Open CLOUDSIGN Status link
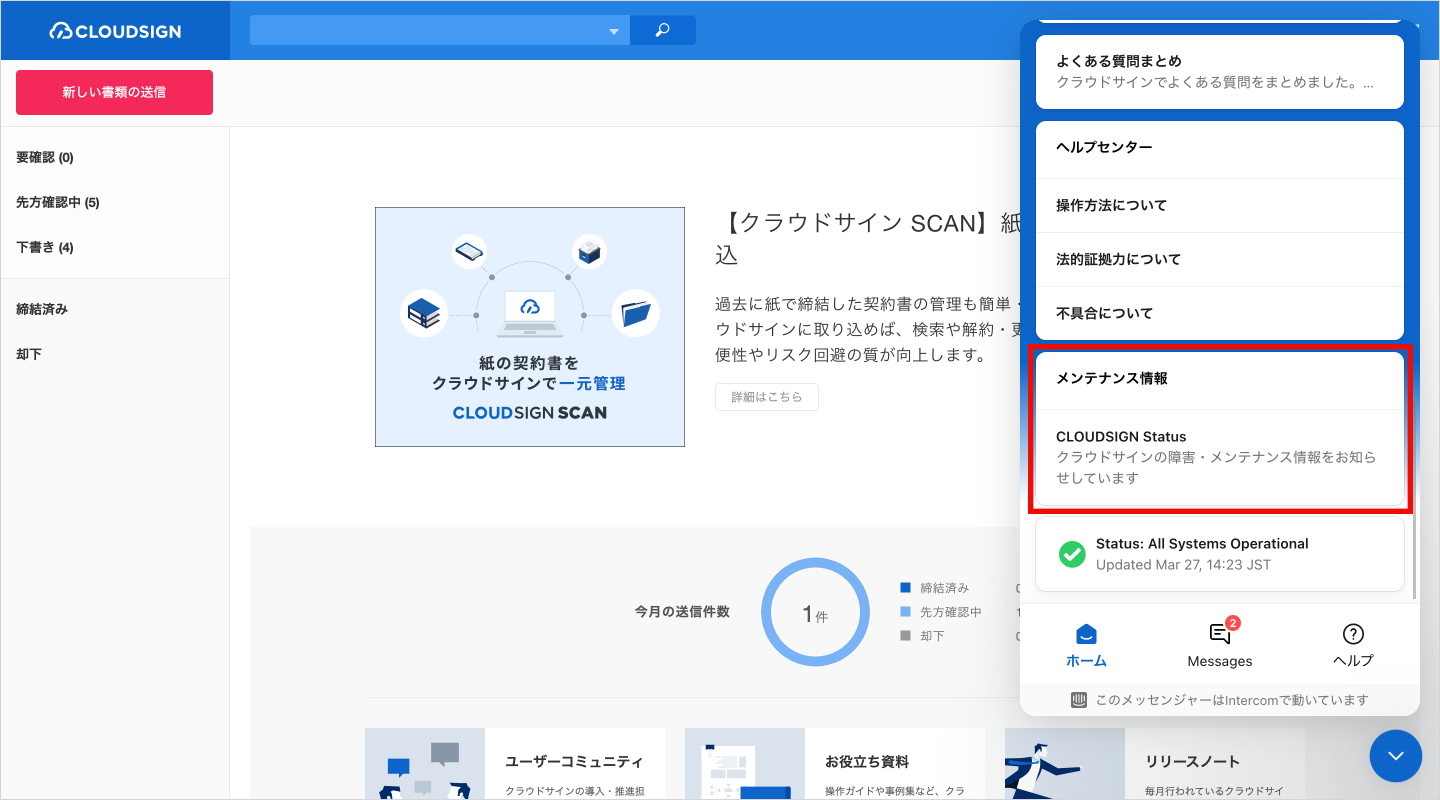Viewport: 1440px width, 800px height. [1220, 457]
